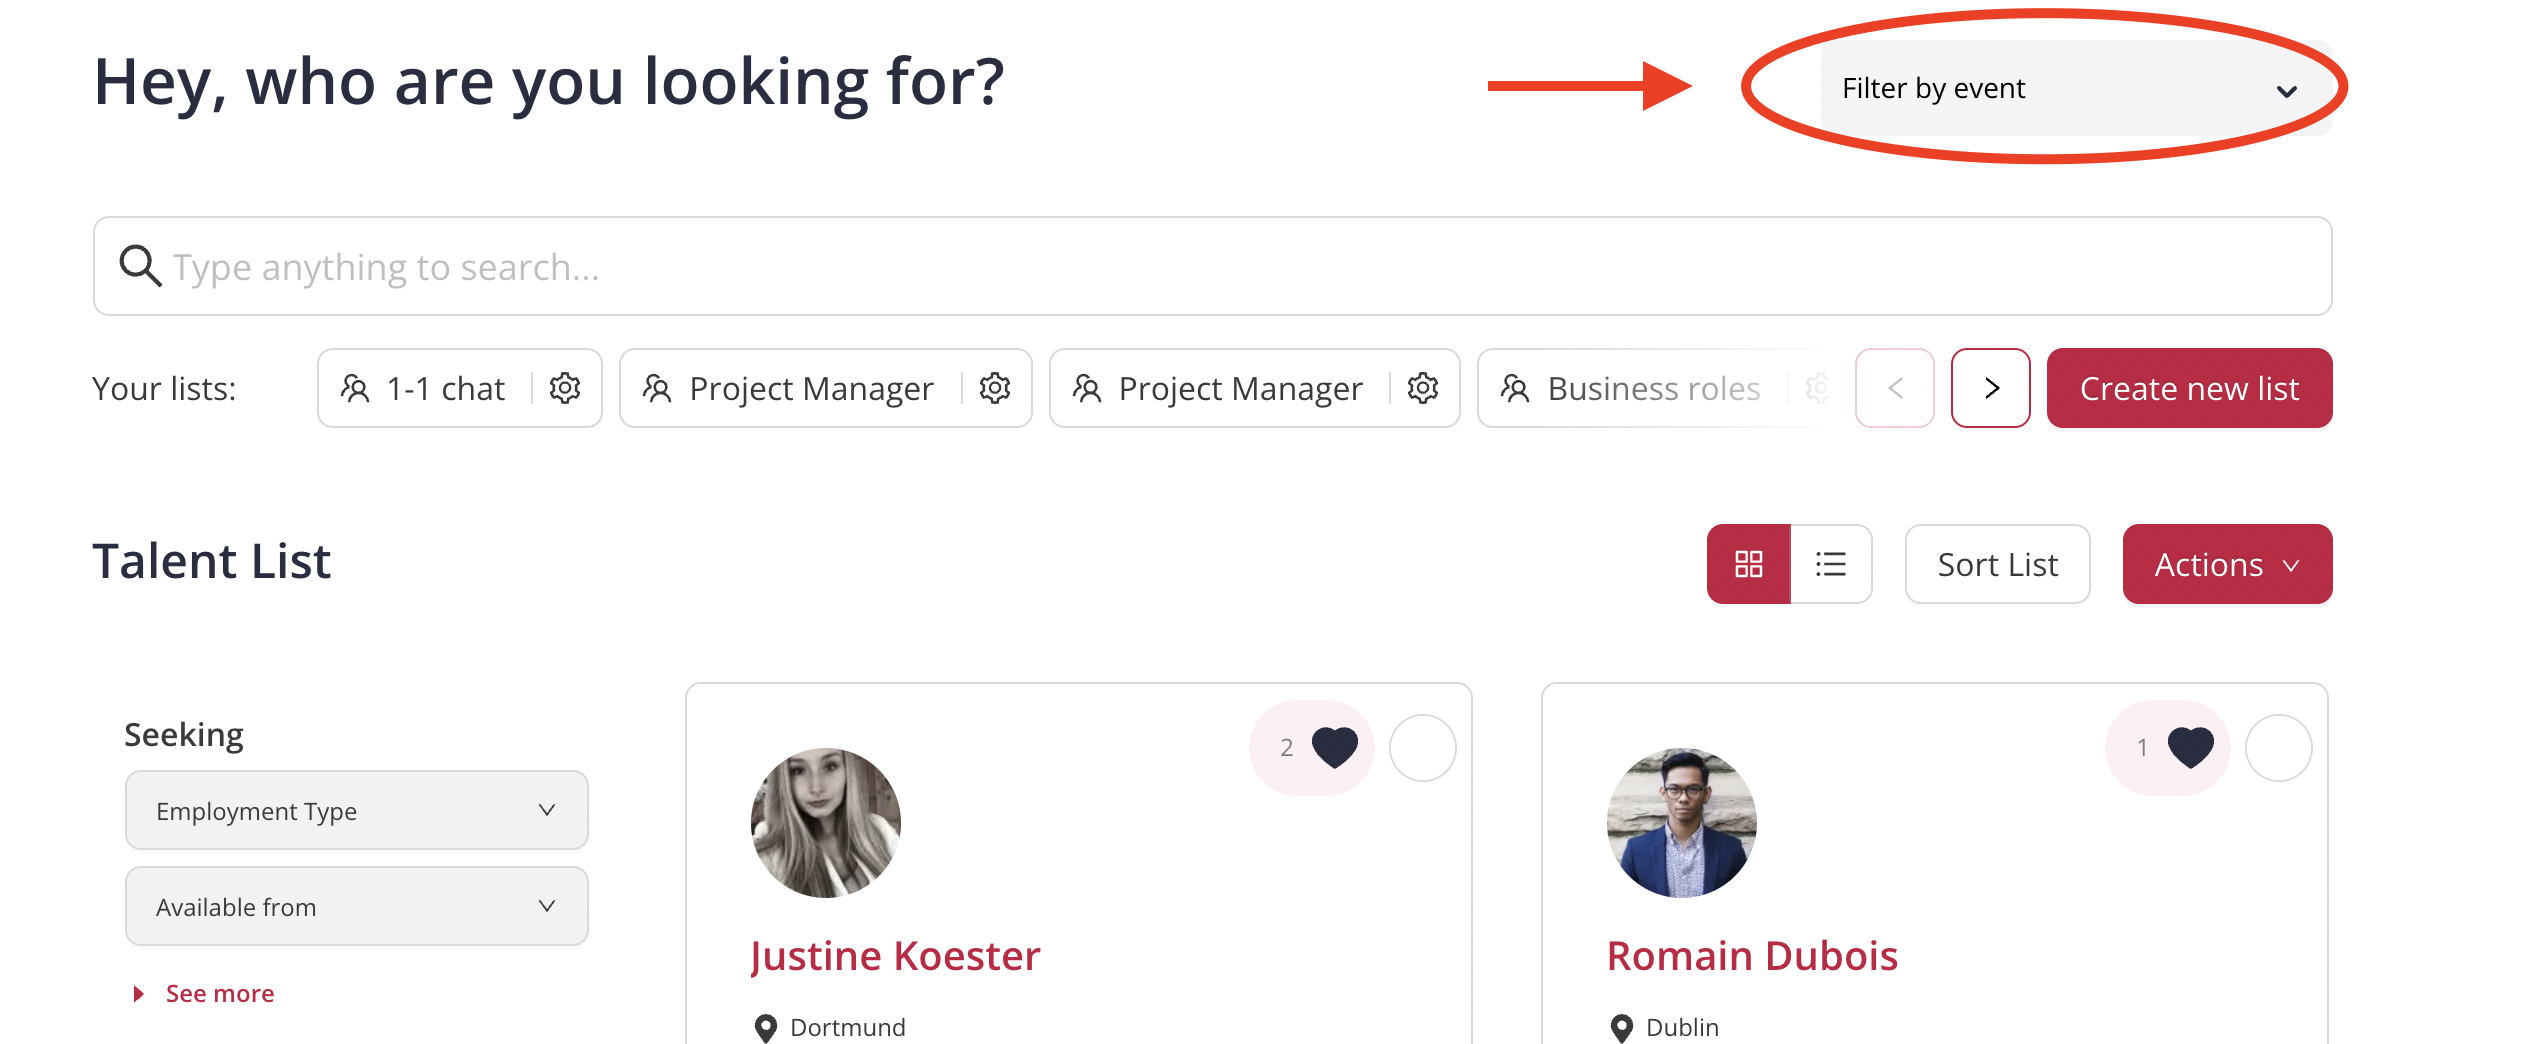Open Romain Dubois's profile photo
Screen dimensions: 2526x1044
click(1682, 822)
